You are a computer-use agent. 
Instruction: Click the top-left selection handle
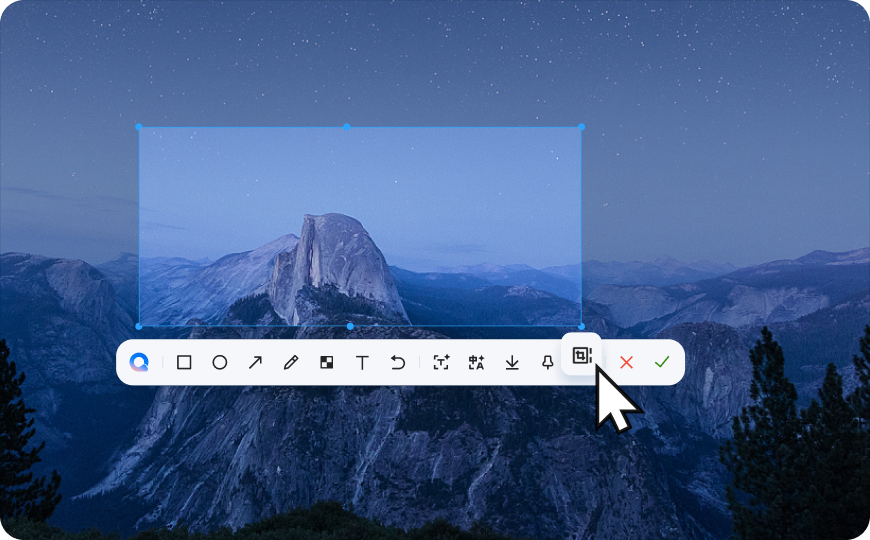139,127
